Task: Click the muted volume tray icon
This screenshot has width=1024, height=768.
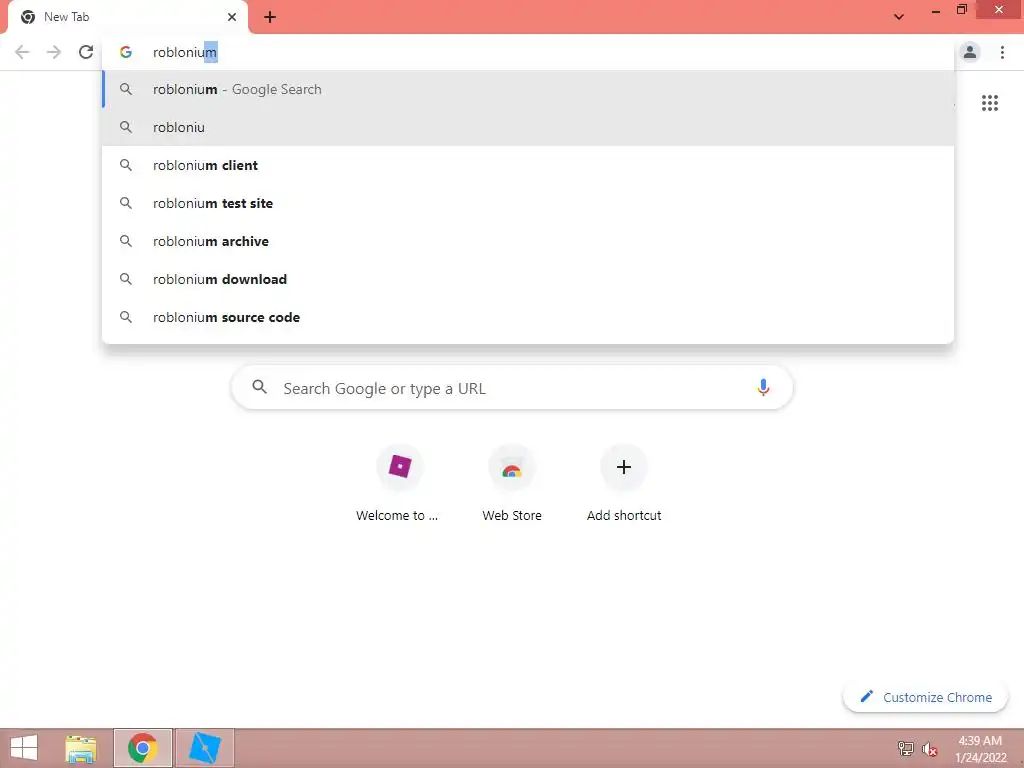Action: tap(929, 749)
